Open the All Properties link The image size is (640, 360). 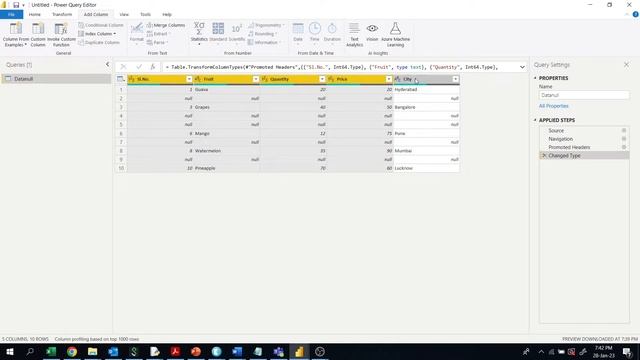[x=553, y=106]
